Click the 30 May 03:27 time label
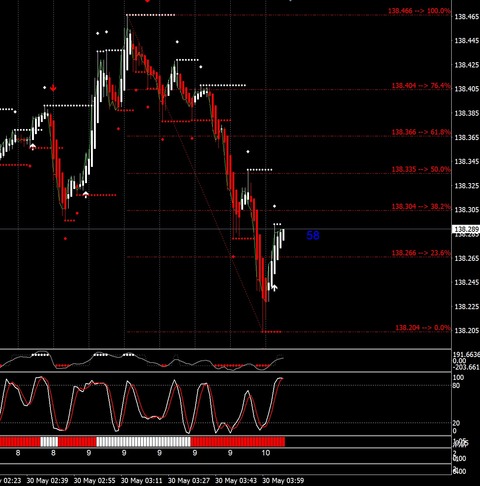Image resolution: width=480 pixels, height=486 pixels. (189, 481)
